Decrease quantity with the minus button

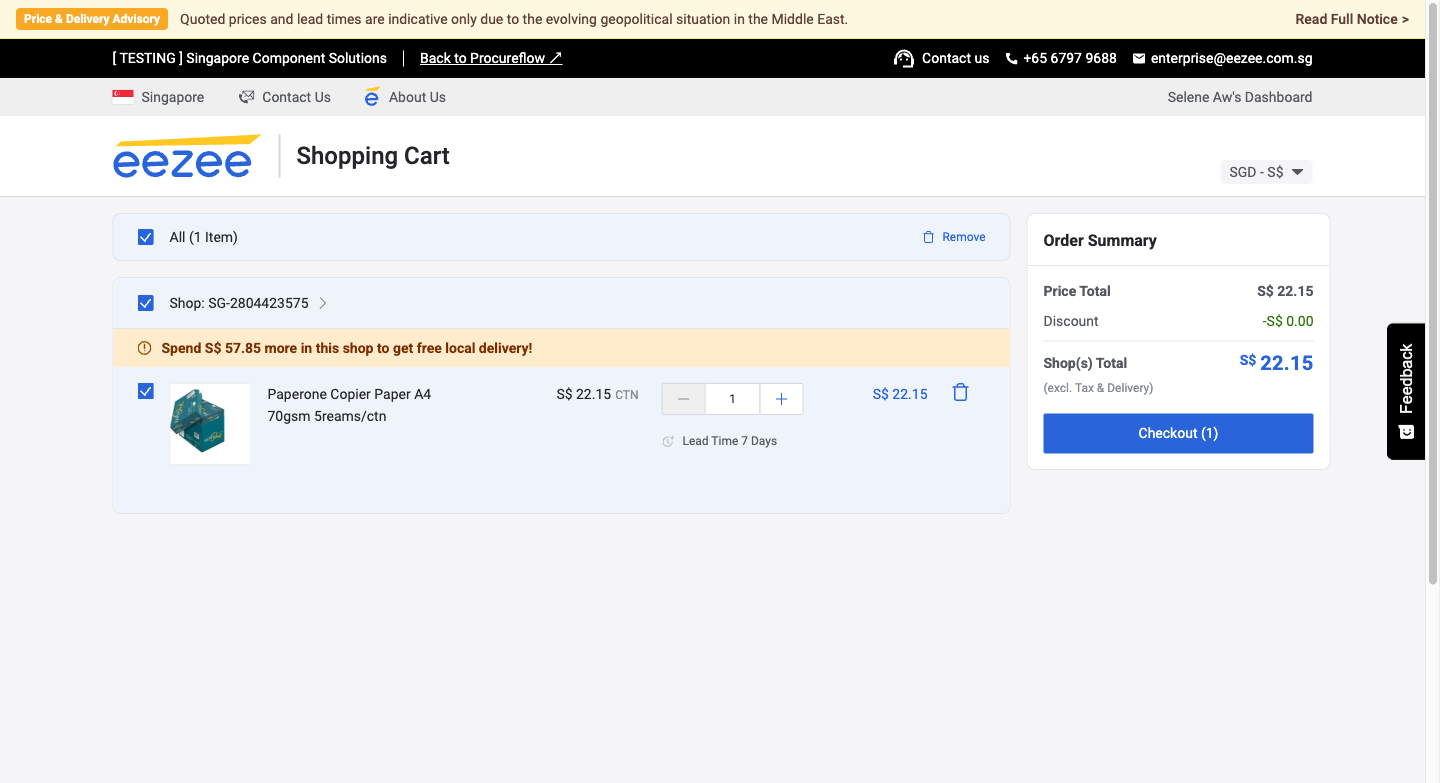684,399
